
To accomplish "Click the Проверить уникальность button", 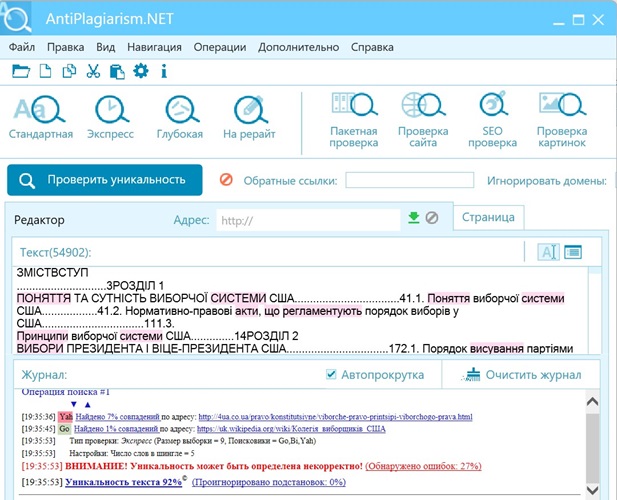I will click(x=105, y=180).
